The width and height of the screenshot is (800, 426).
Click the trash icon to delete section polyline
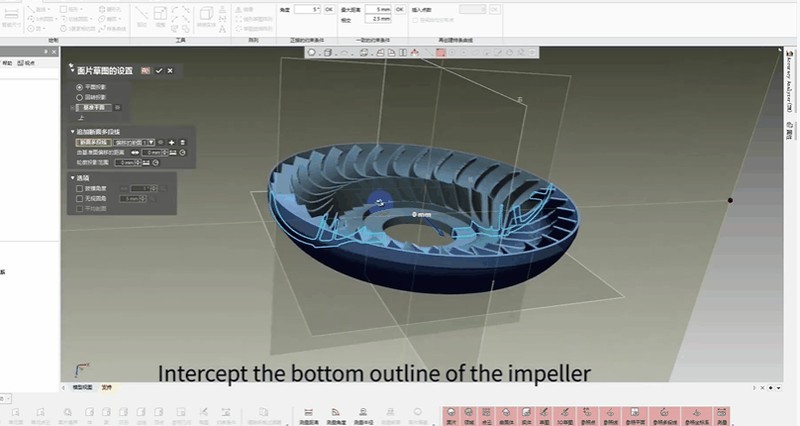tap(182, 143)
